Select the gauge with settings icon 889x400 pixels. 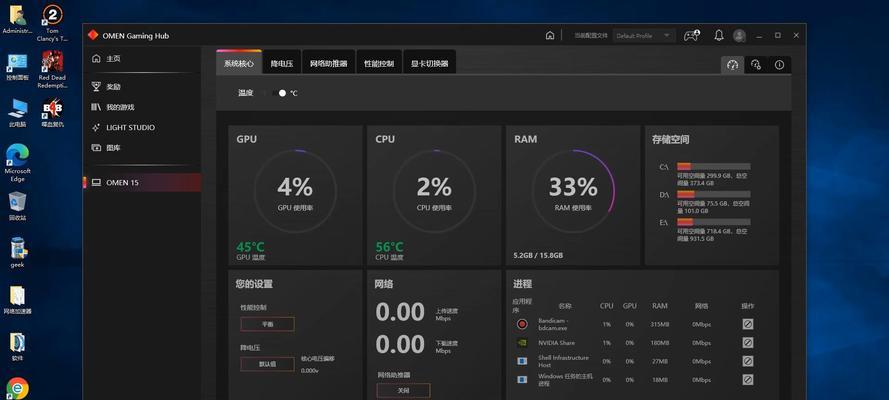tap(756, 65)
